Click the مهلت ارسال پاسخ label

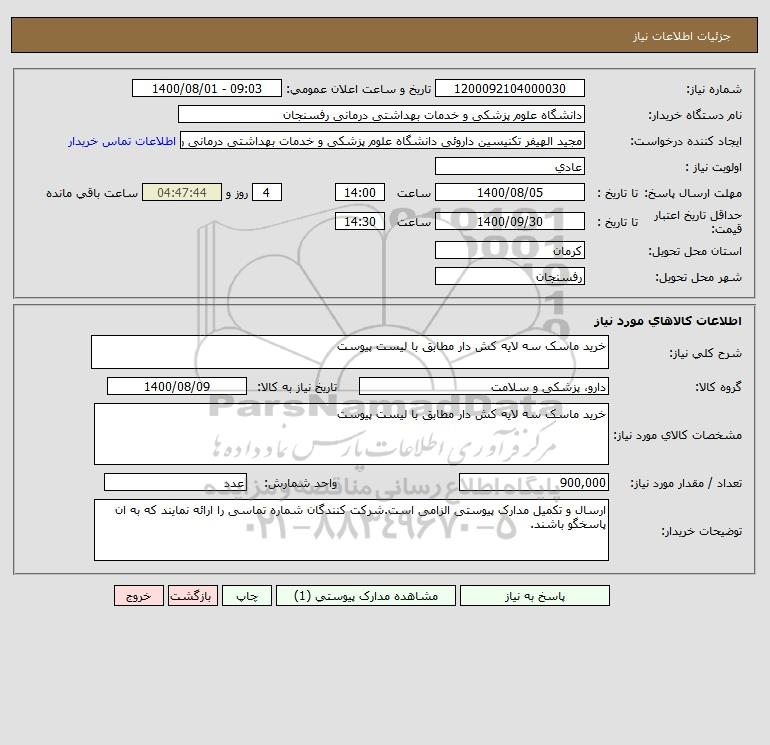tap(694, 193)
